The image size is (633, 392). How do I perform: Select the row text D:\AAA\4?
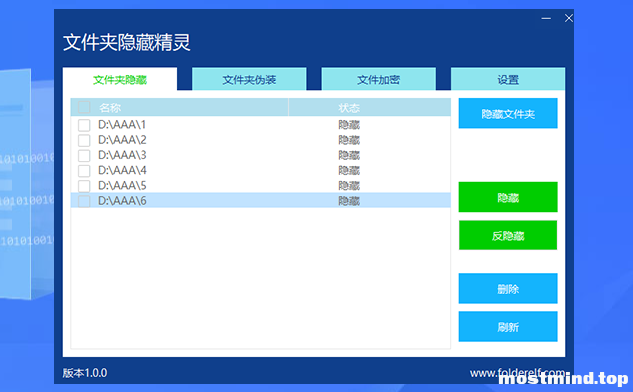[122, 170]
